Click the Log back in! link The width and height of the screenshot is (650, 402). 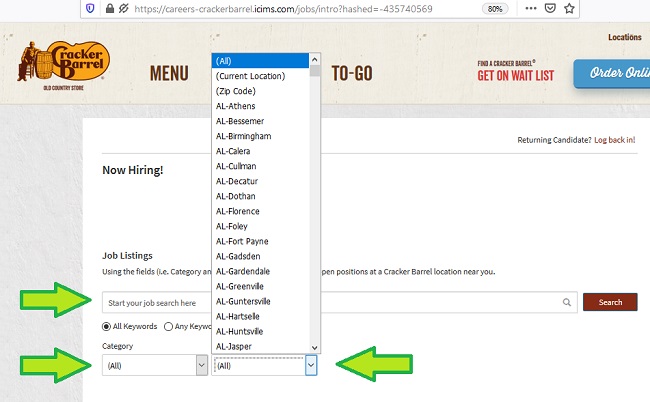click(614, 140)
